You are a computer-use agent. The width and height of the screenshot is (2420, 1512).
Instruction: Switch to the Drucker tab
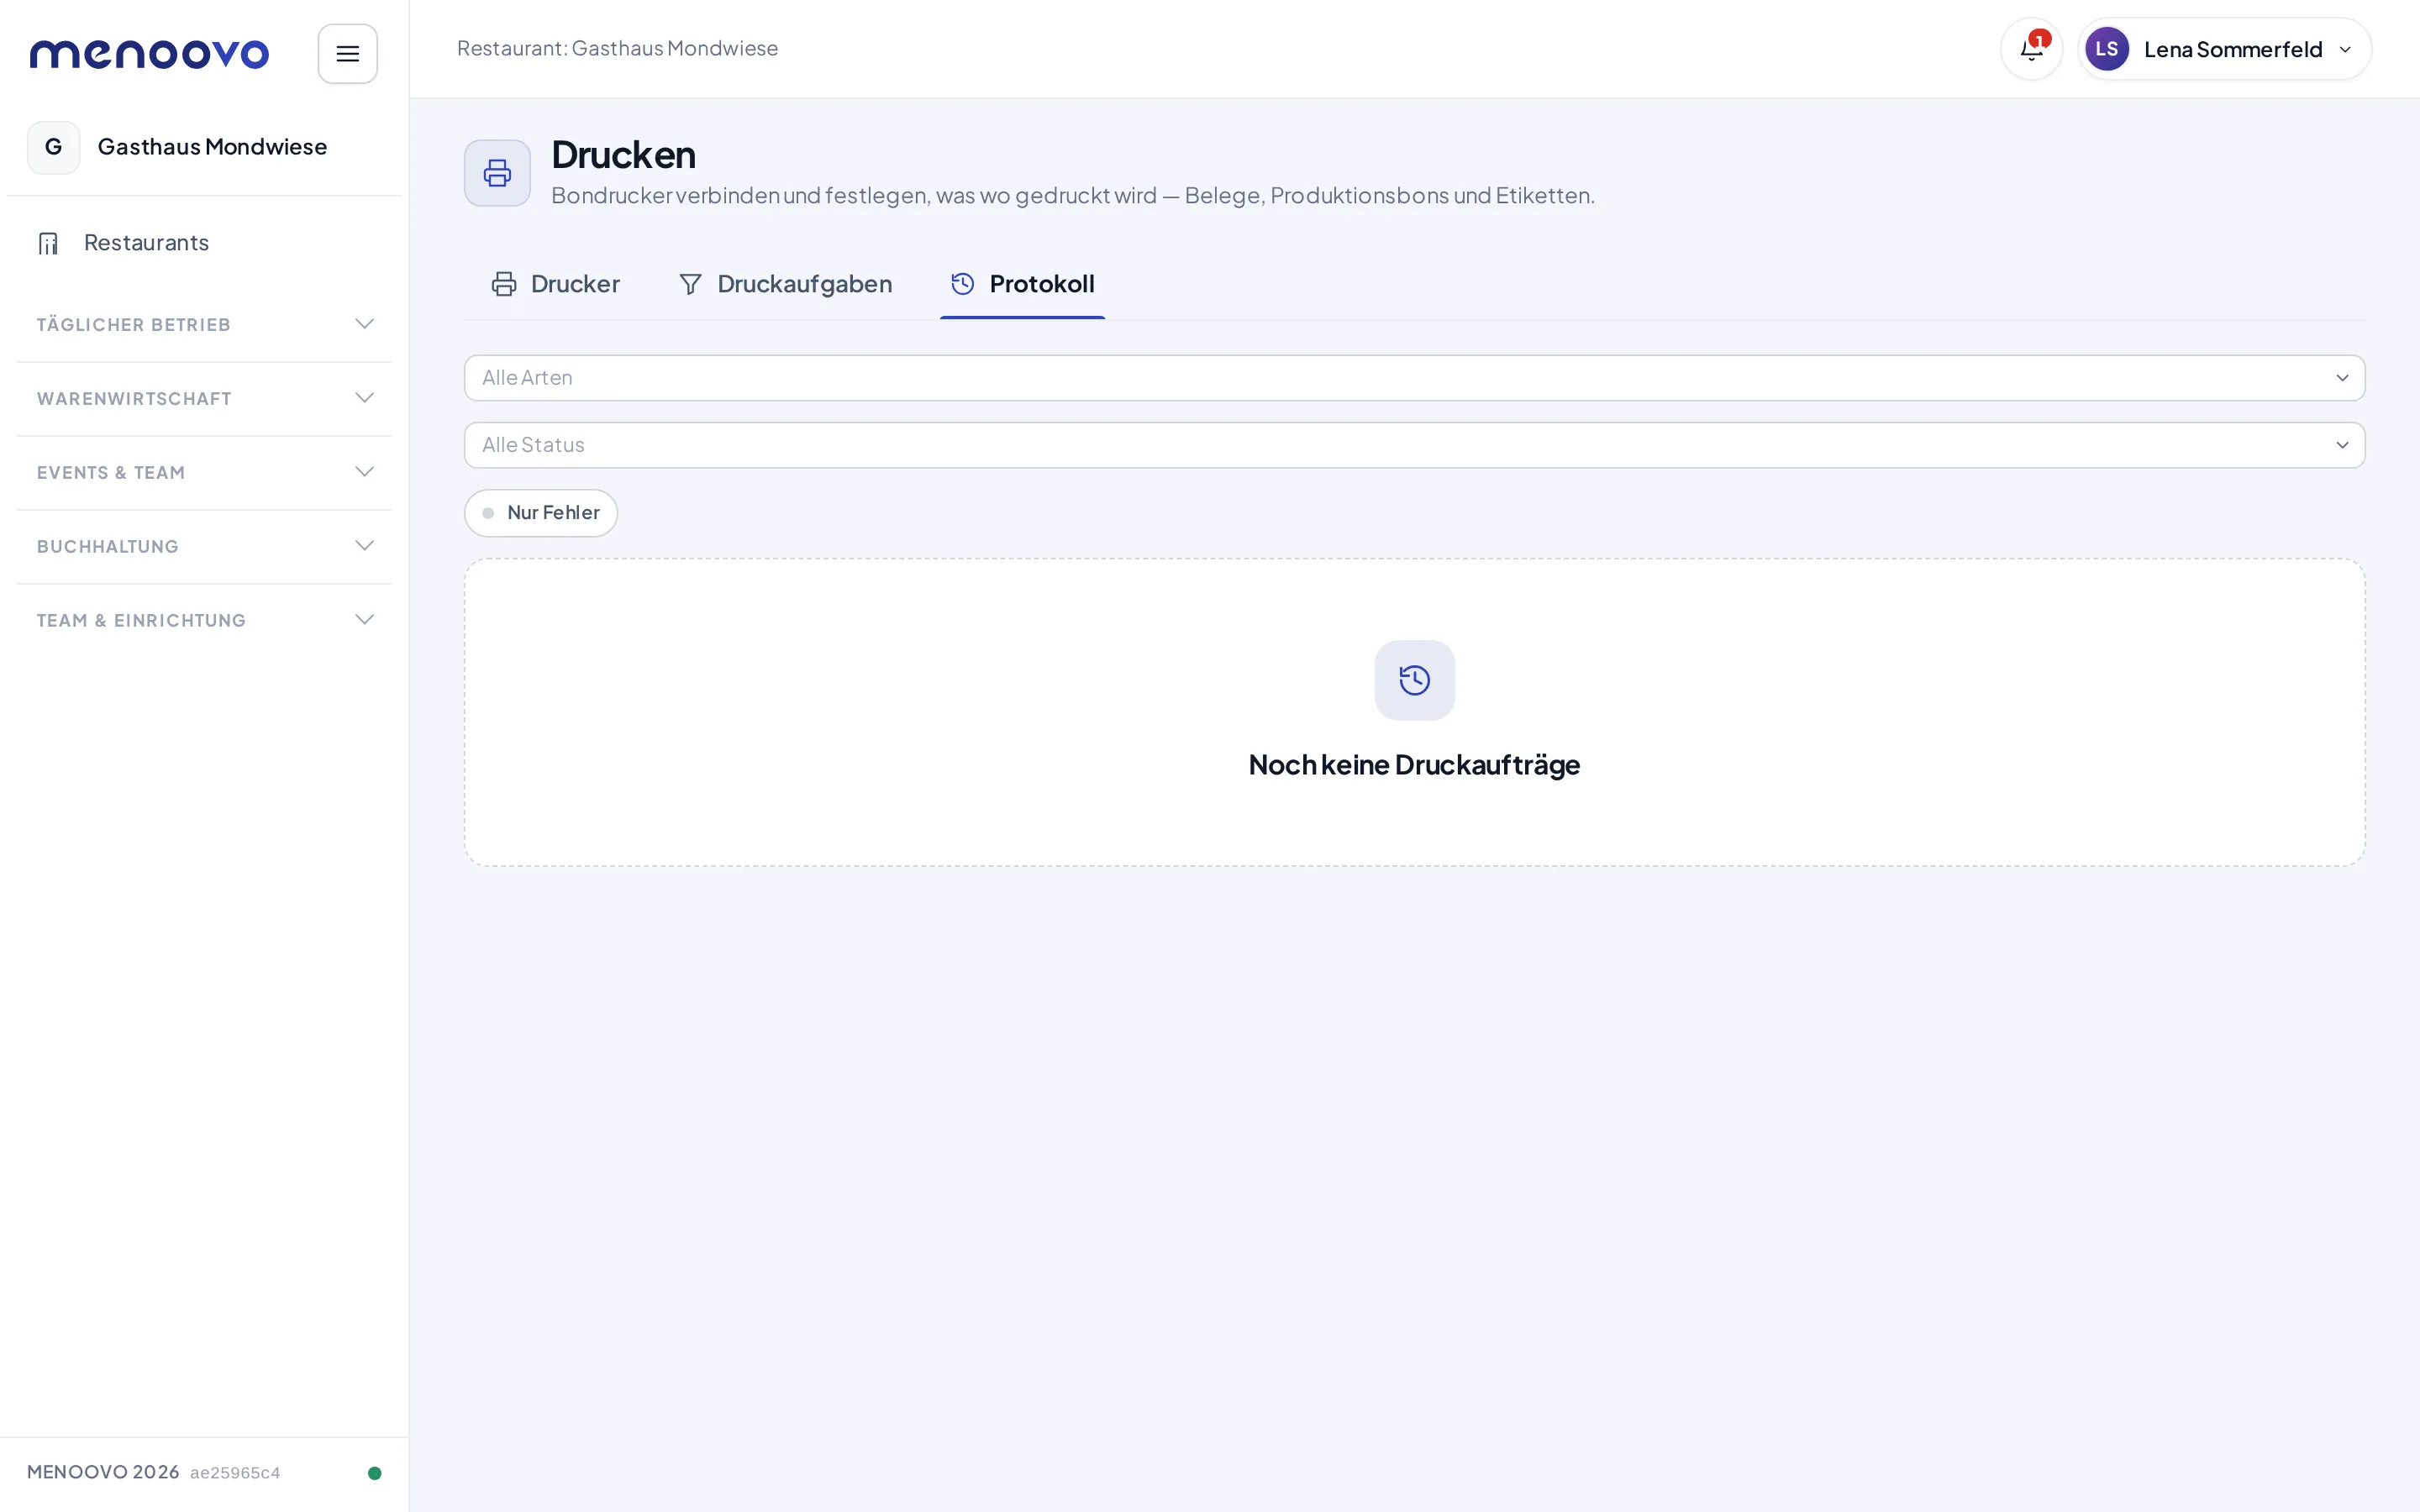555,284
